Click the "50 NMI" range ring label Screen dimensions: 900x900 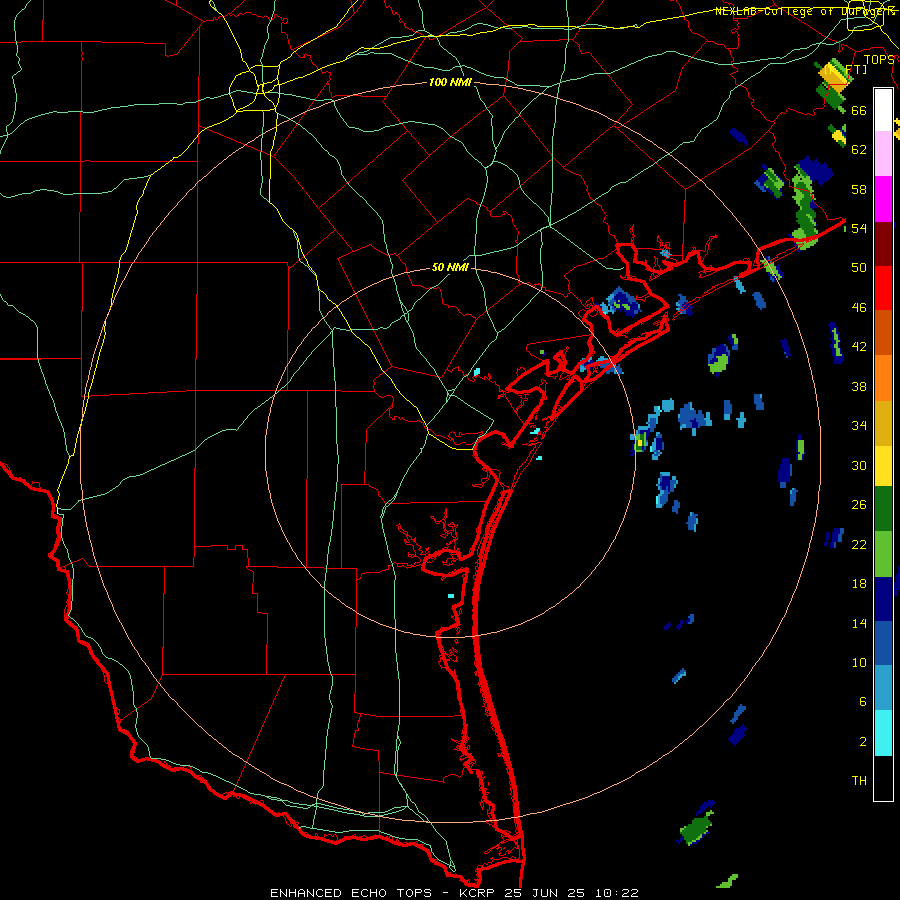coord(450,267)
